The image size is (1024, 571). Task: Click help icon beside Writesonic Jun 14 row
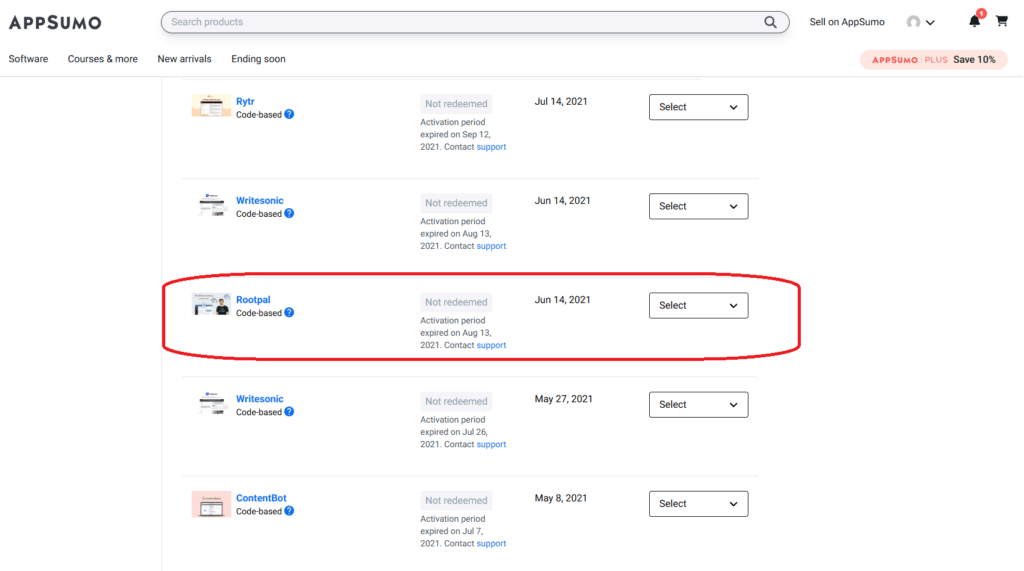[x=289, y=214]
